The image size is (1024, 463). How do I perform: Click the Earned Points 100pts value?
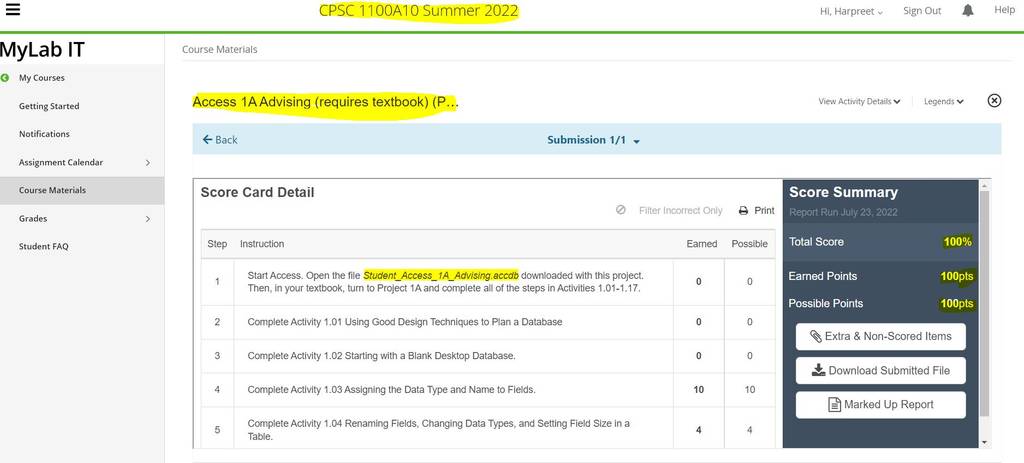(957, 276)
